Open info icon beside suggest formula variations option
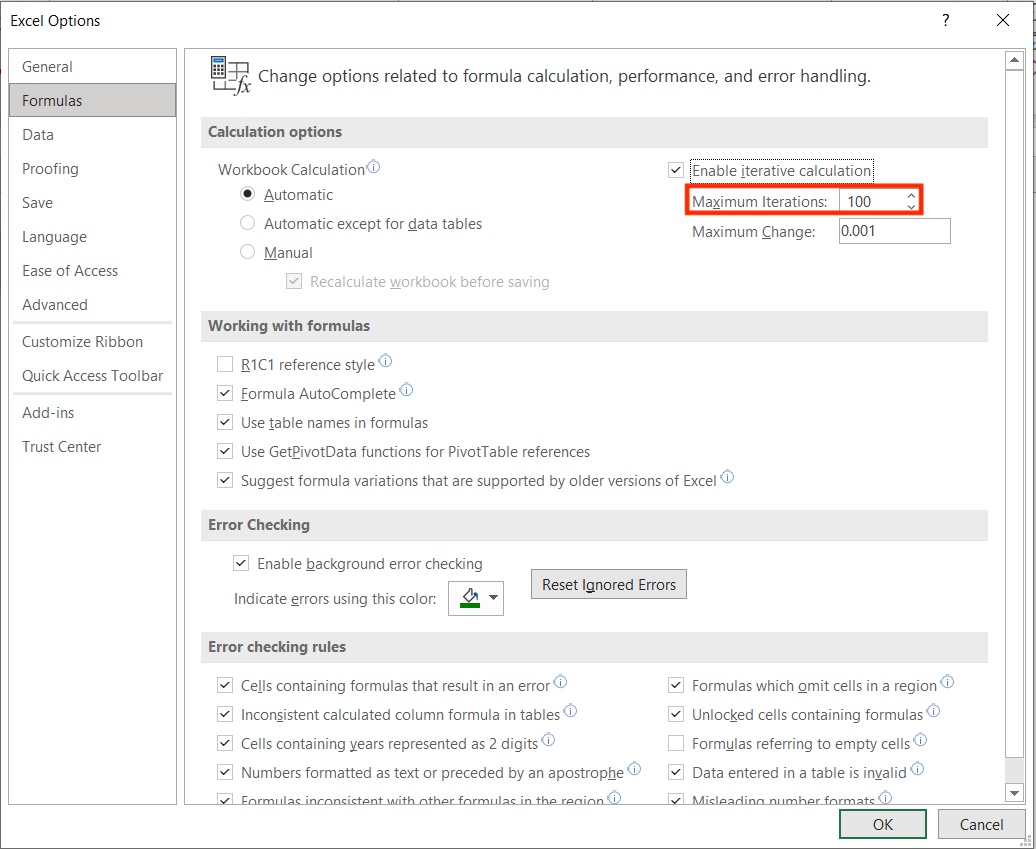Image resolution: width=1036 pixels, height=849 pixels. (727, 478)
